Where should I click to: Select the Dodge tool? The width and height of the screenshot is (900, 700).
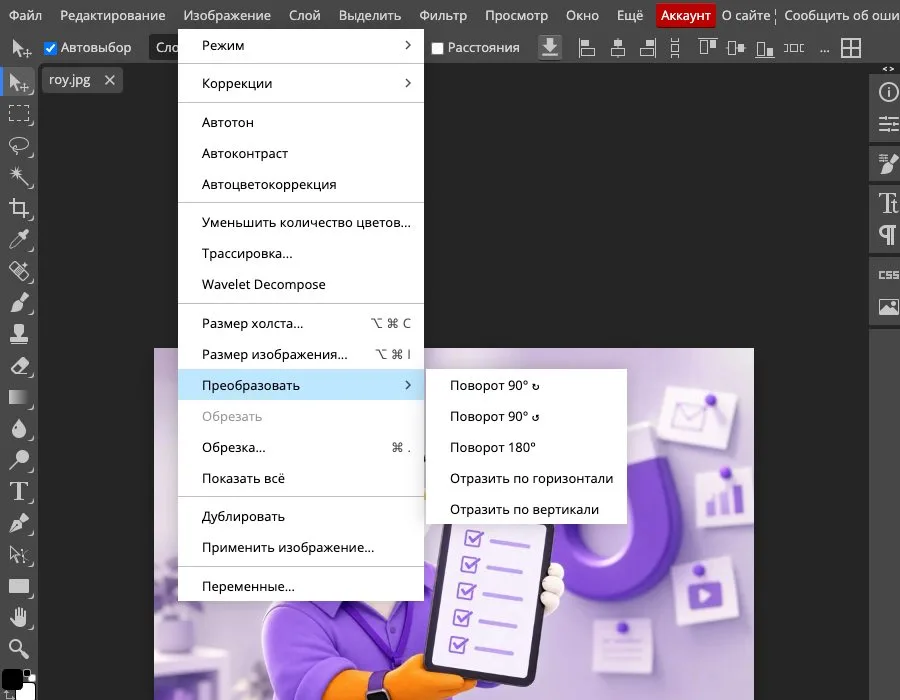click(19, 460)
